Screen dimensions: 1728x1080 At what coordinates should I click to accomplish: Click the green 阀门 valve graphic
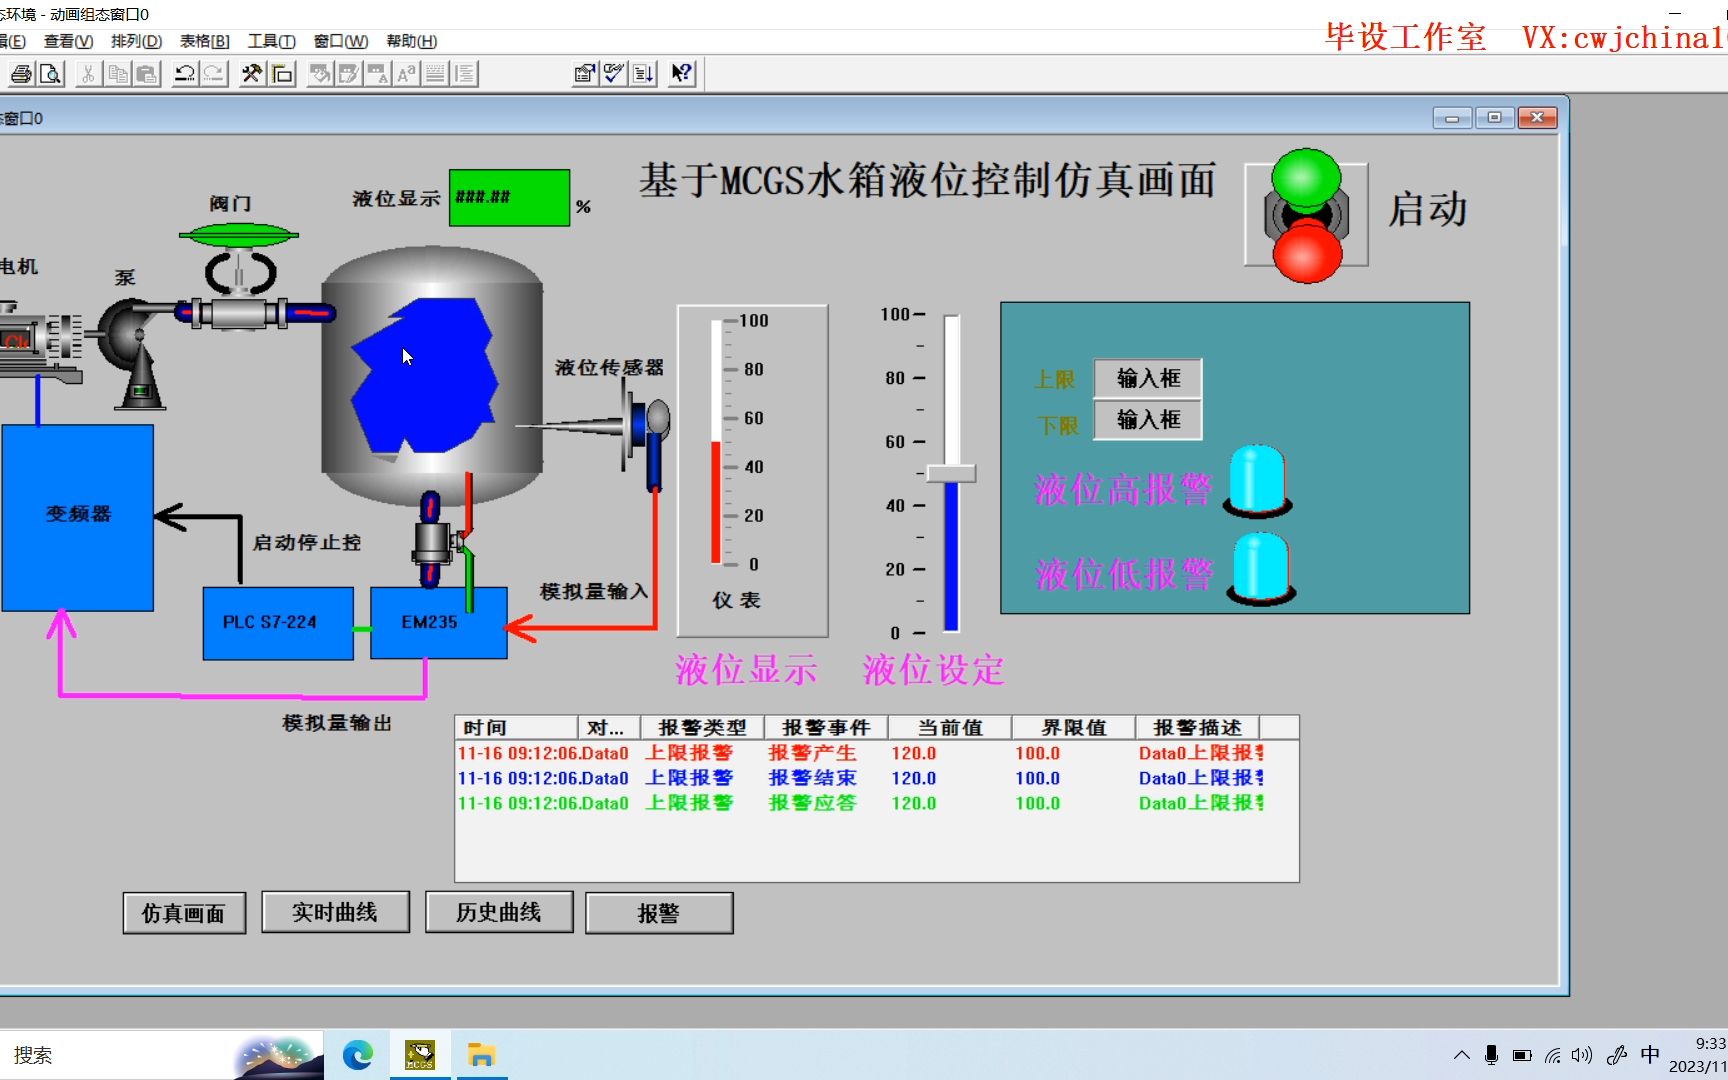[239, 235]
